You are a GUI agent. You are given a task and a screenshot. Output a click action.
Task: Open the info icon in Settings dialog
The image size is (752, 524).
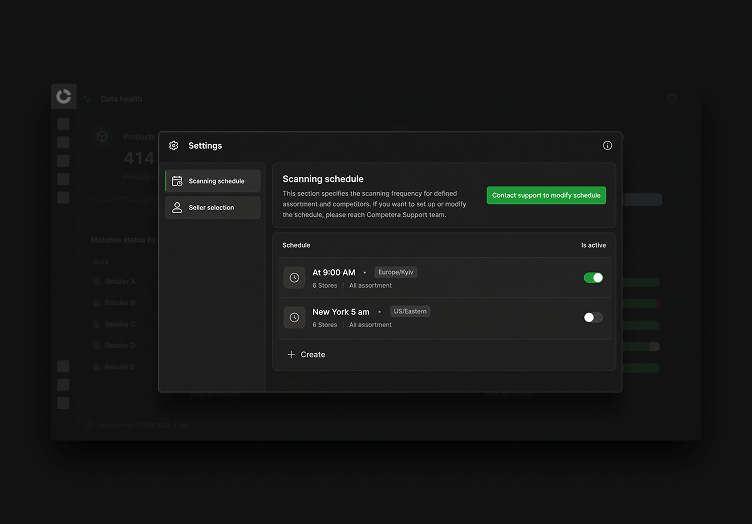pyautogui.click(x=607, y=145)
